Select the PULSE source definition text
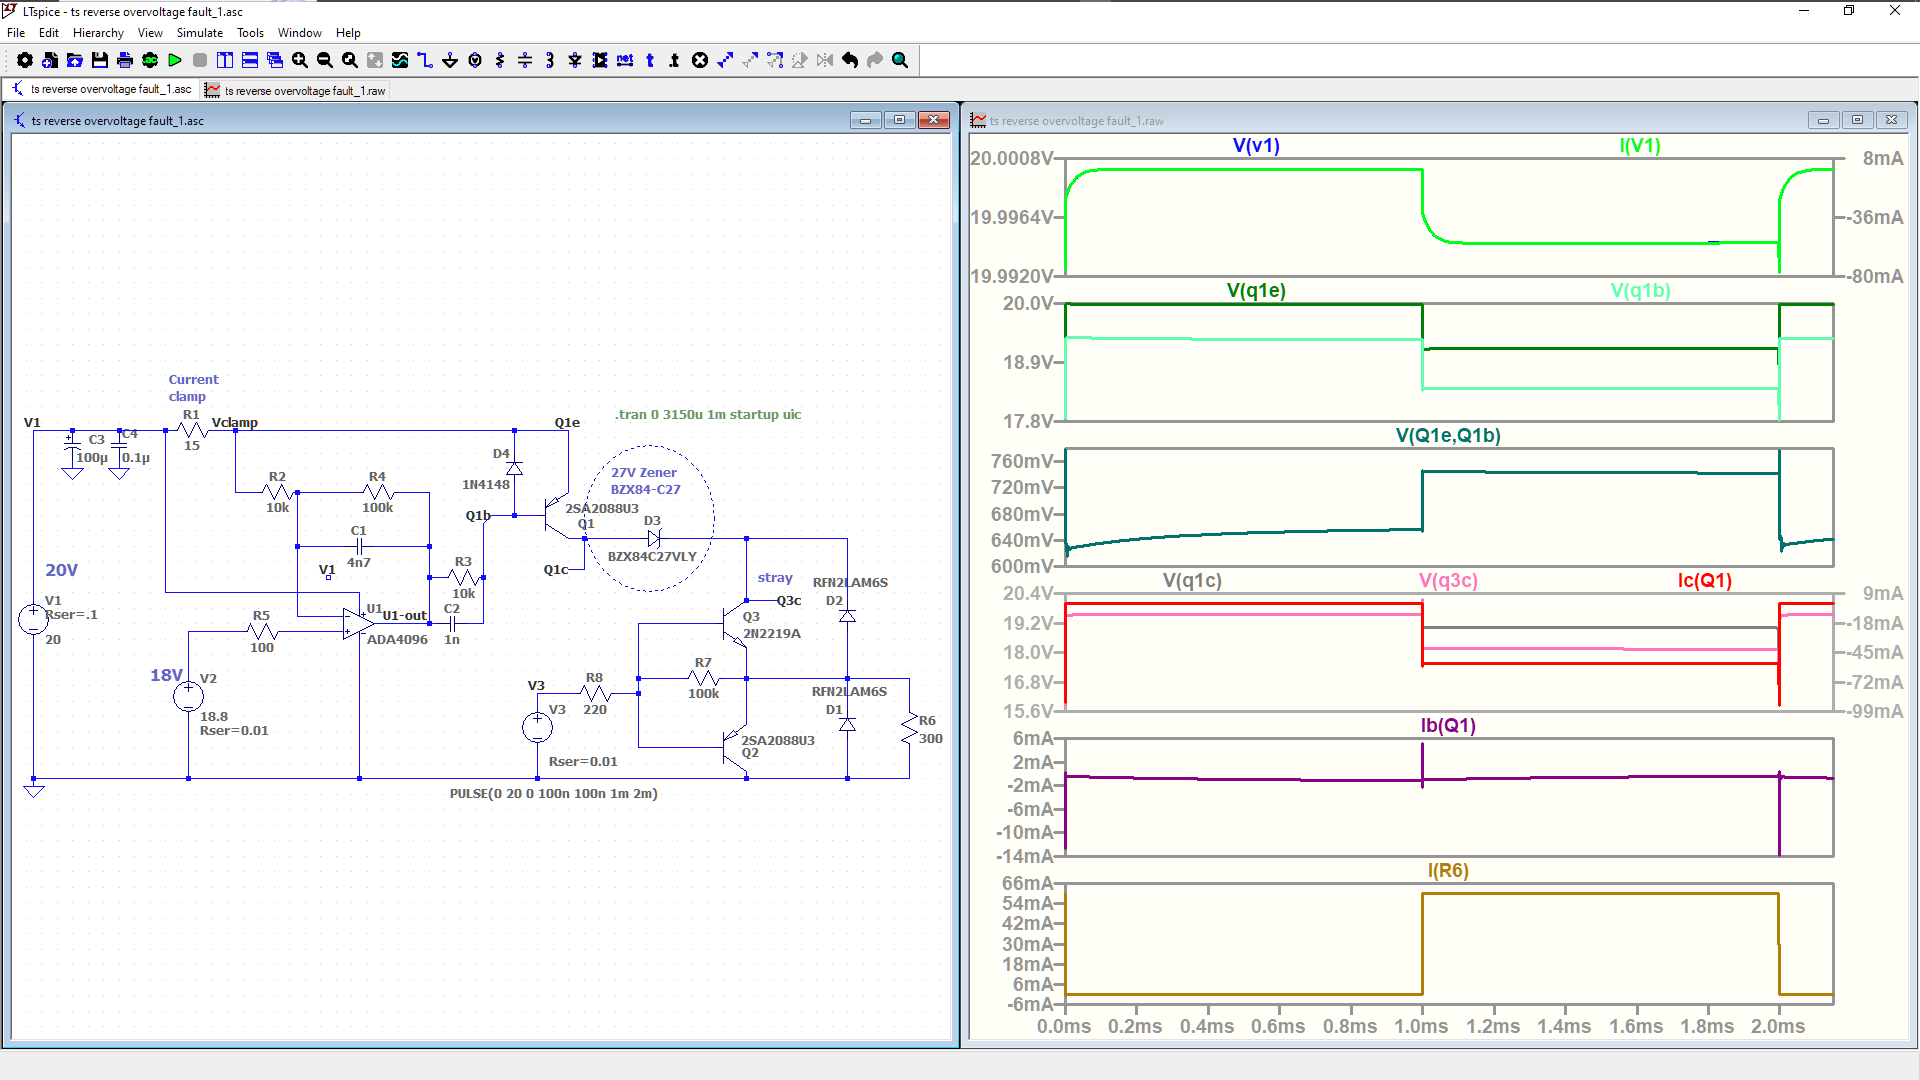This screenshot has width=1920, height=1080. (x=553, y=793)
